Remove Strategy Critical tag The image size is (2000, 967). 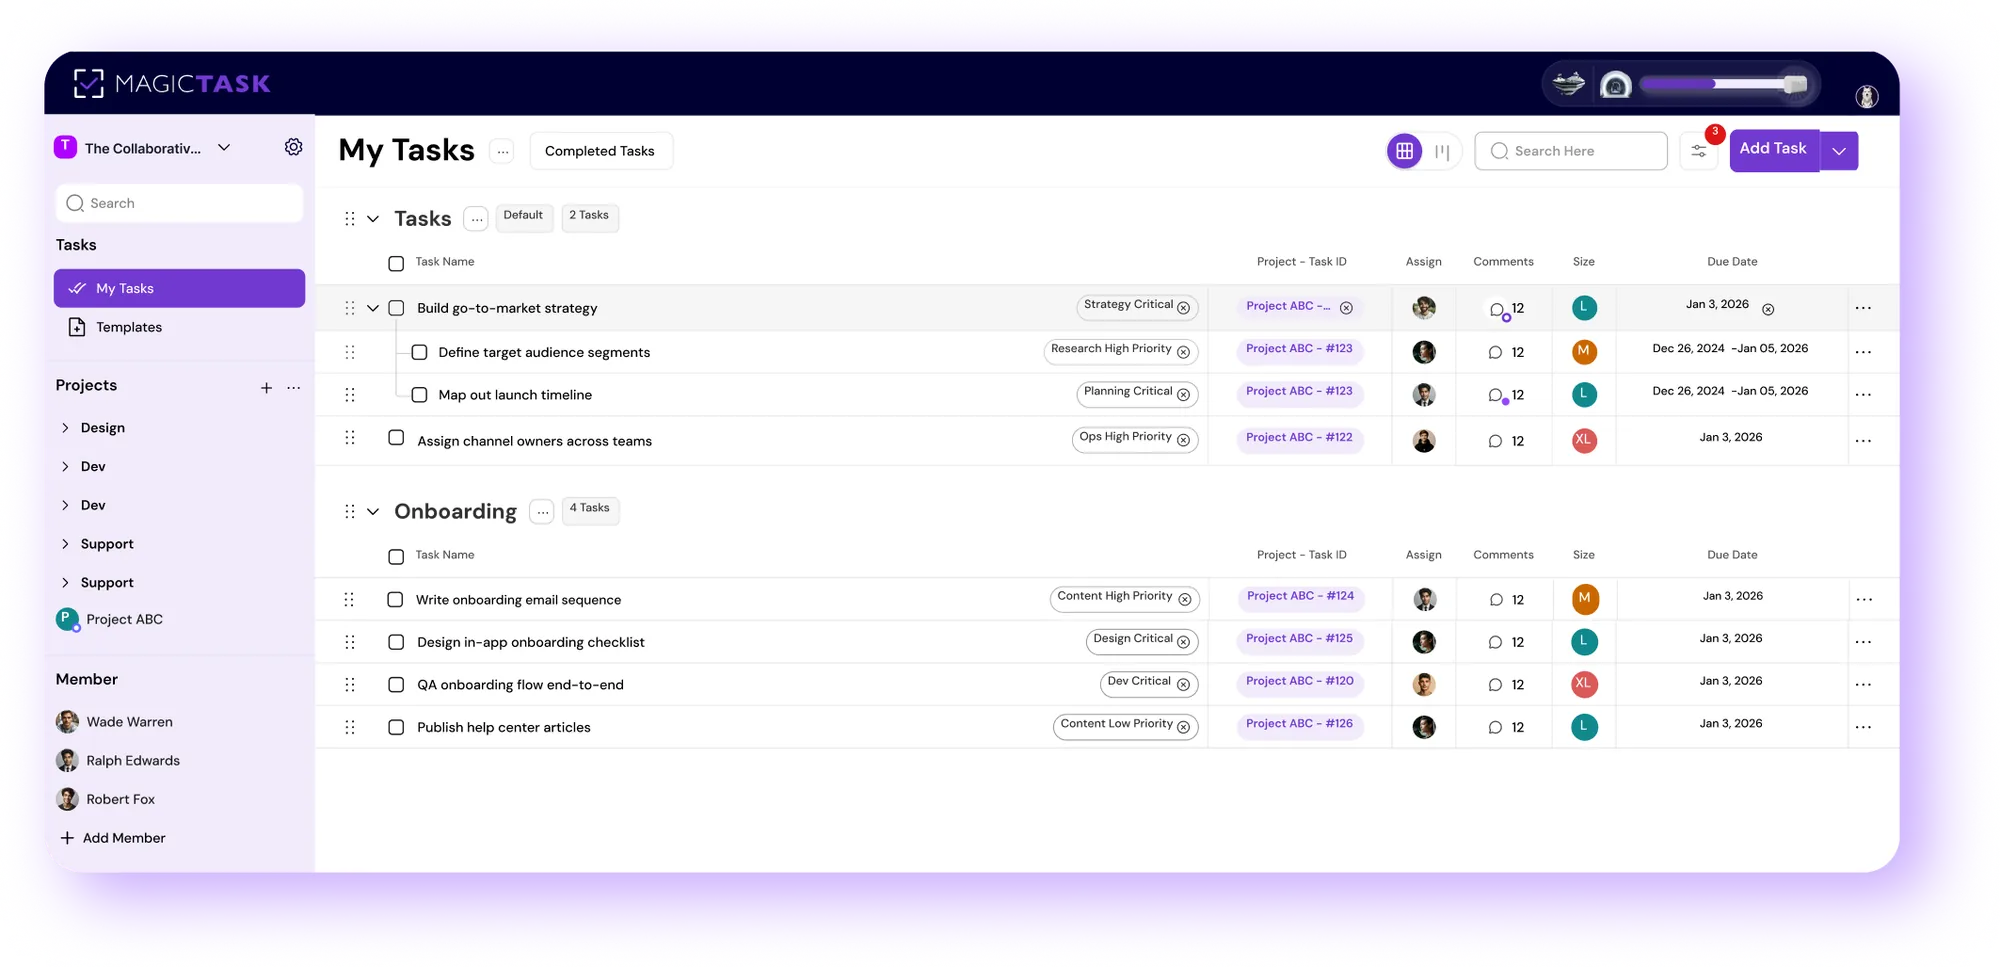click(1184, 308)
